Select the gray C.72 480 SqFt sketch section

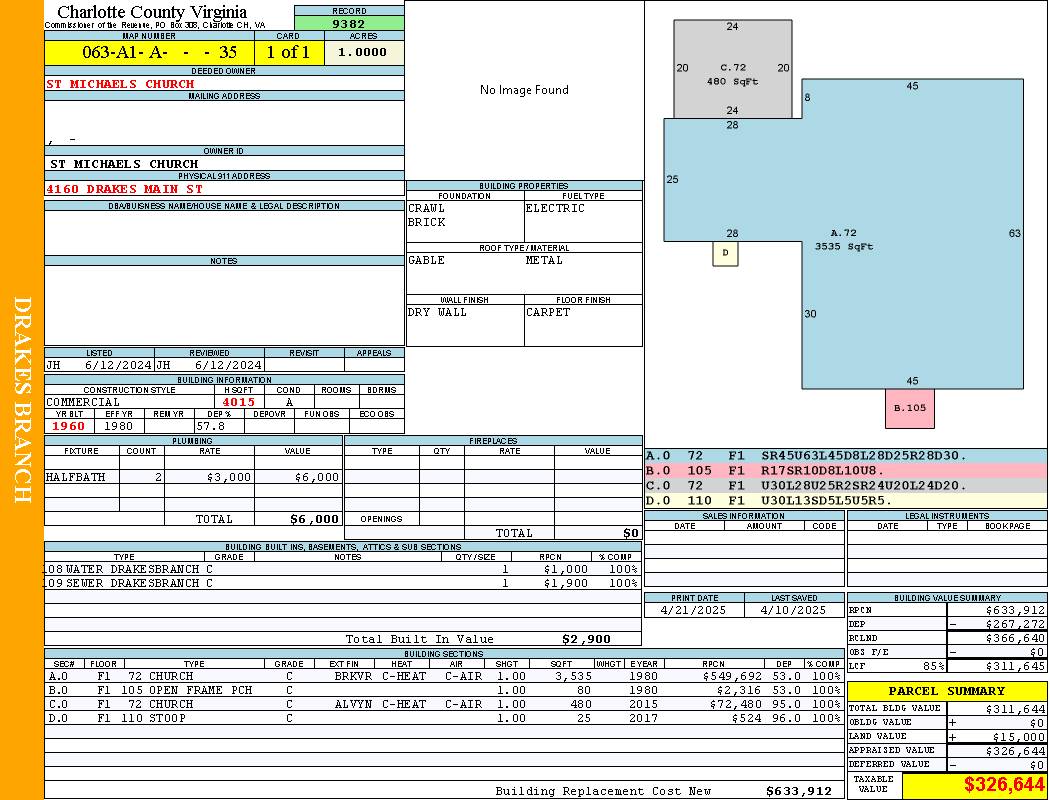(x=733, y=69)
